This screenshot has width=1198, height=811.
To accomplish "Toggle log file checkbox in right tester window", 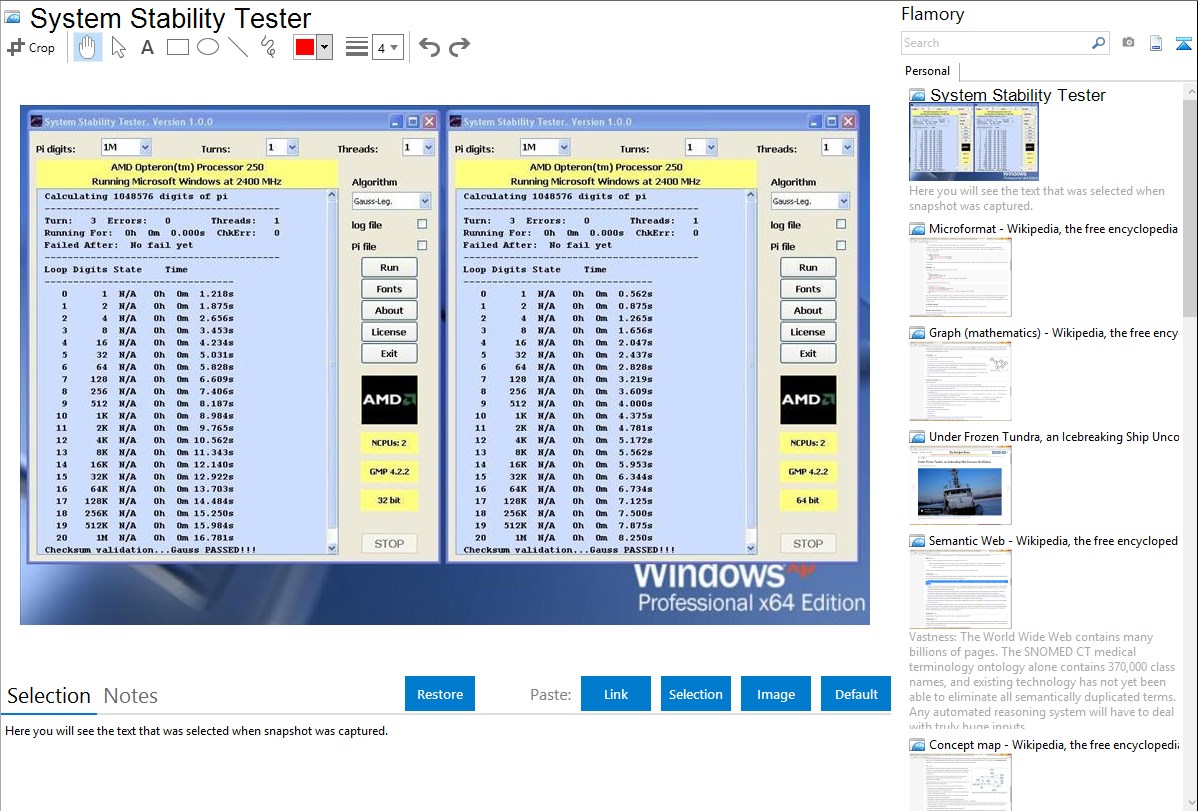I will pos(840,225).
